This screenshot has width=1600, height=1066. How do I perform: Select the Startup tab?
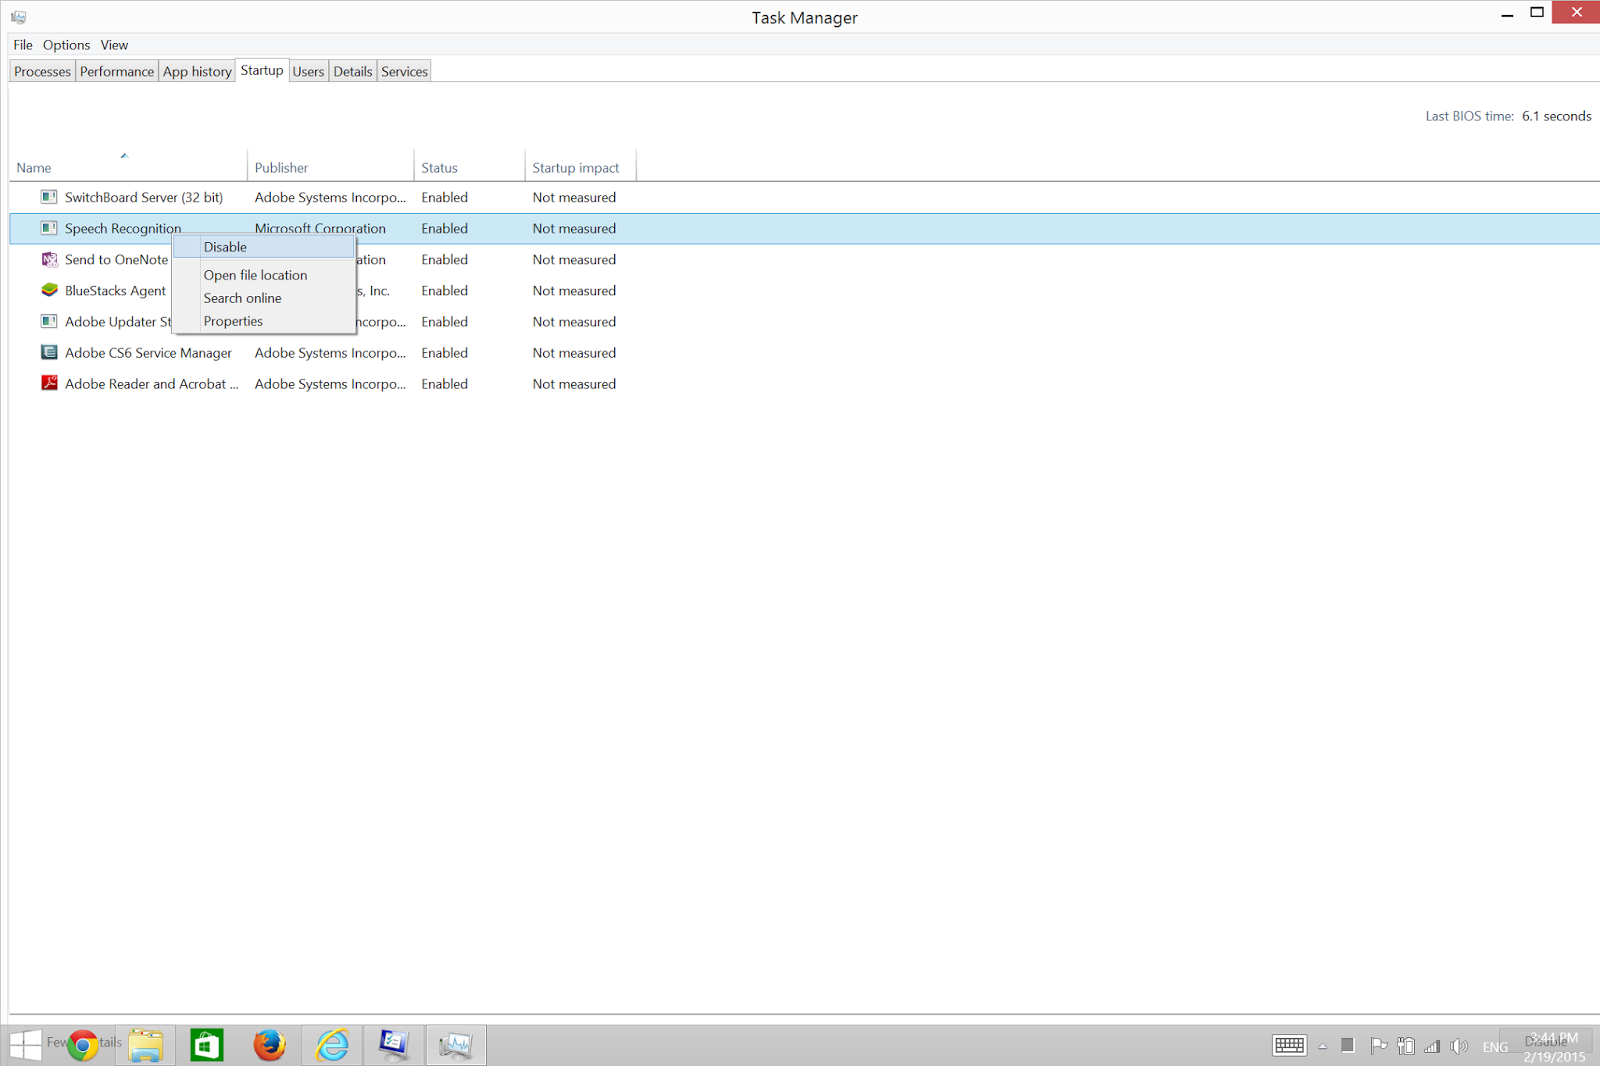pos(262,70)
